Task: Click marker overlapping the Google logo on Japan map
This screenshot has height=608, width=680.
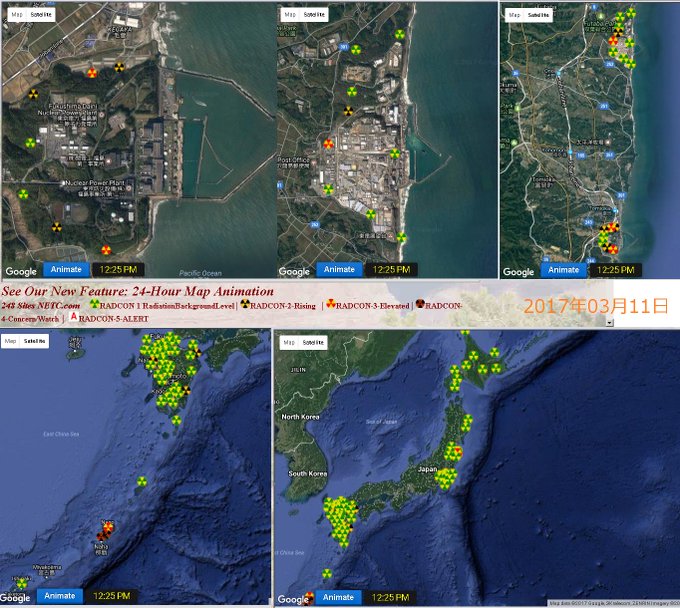Action: tap(309, 598)
